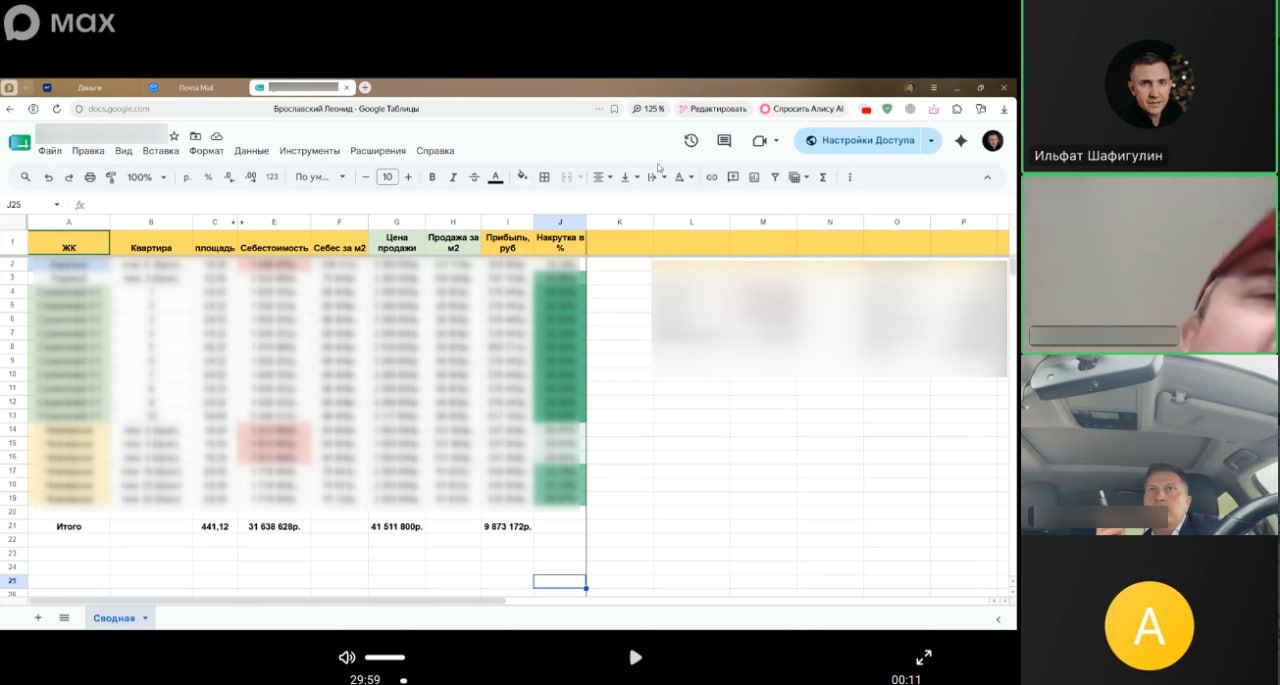The height and width of the screenshot is (685, 1280).
Task: Toggle strikethrough formatting in toolbar
Action: 474,177
